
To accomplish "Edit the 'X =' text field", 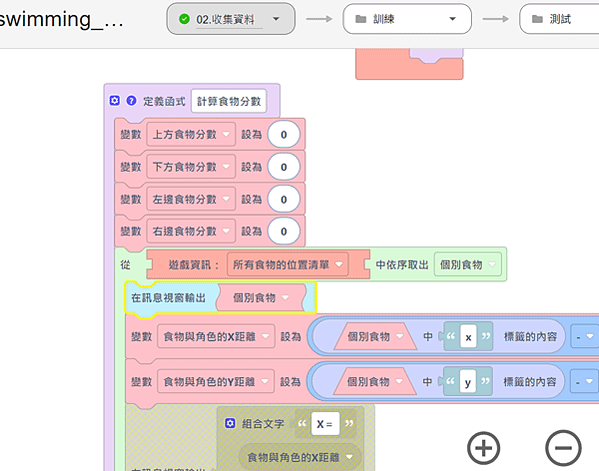I will (325, 424).
